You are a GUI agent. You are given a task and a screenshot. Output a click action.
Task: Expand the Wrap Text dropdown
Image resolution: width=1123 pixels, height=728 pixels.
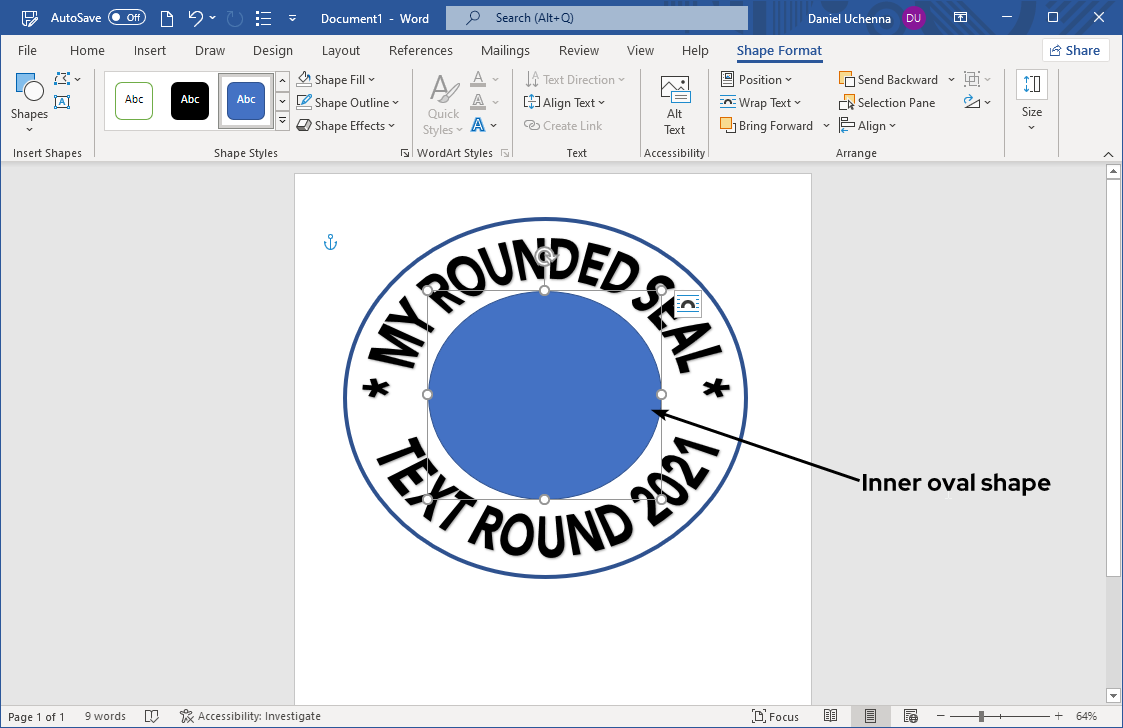(763, 102)
